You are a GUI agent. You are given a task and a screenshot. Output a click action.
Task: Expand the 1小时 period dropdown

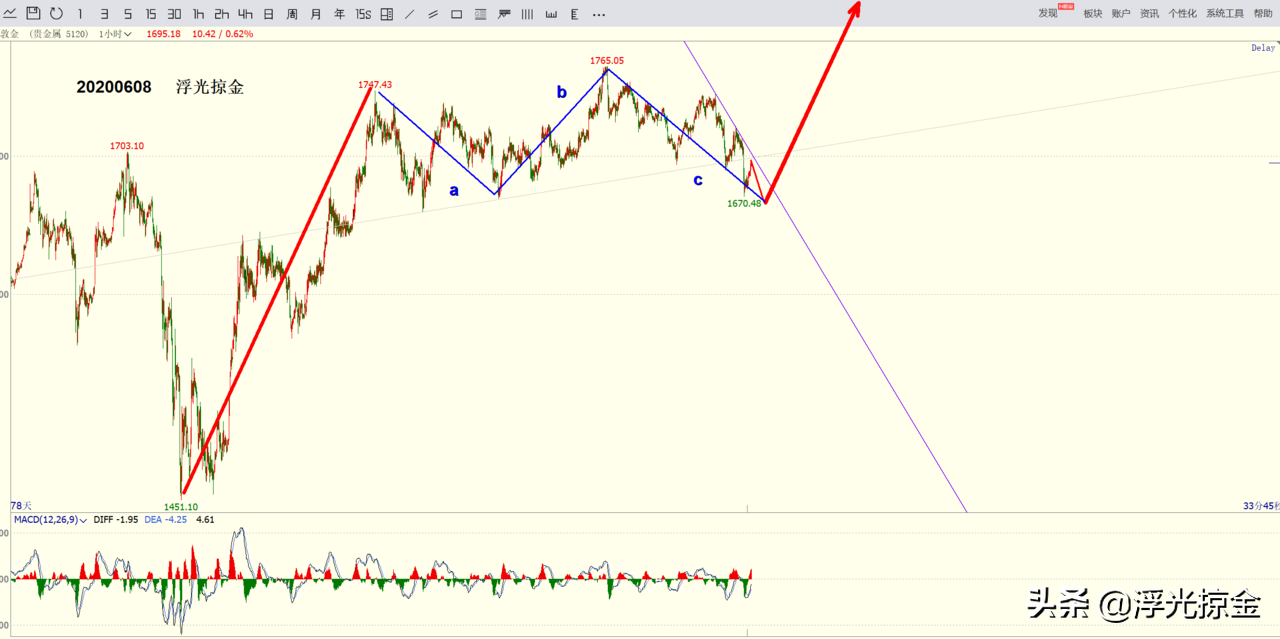coord(115,34)
